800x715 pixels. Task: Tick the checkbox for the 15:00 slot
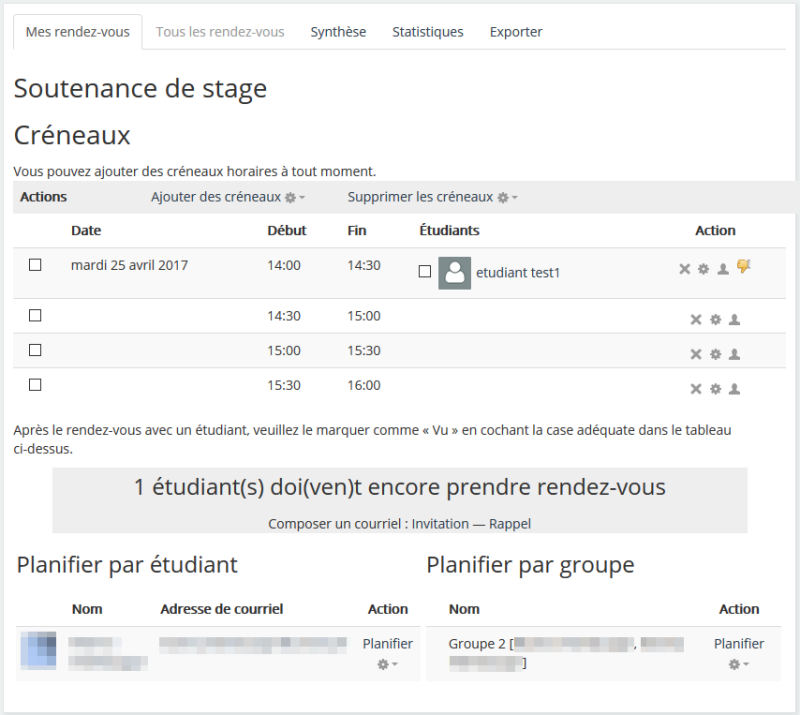click(35, 351)
